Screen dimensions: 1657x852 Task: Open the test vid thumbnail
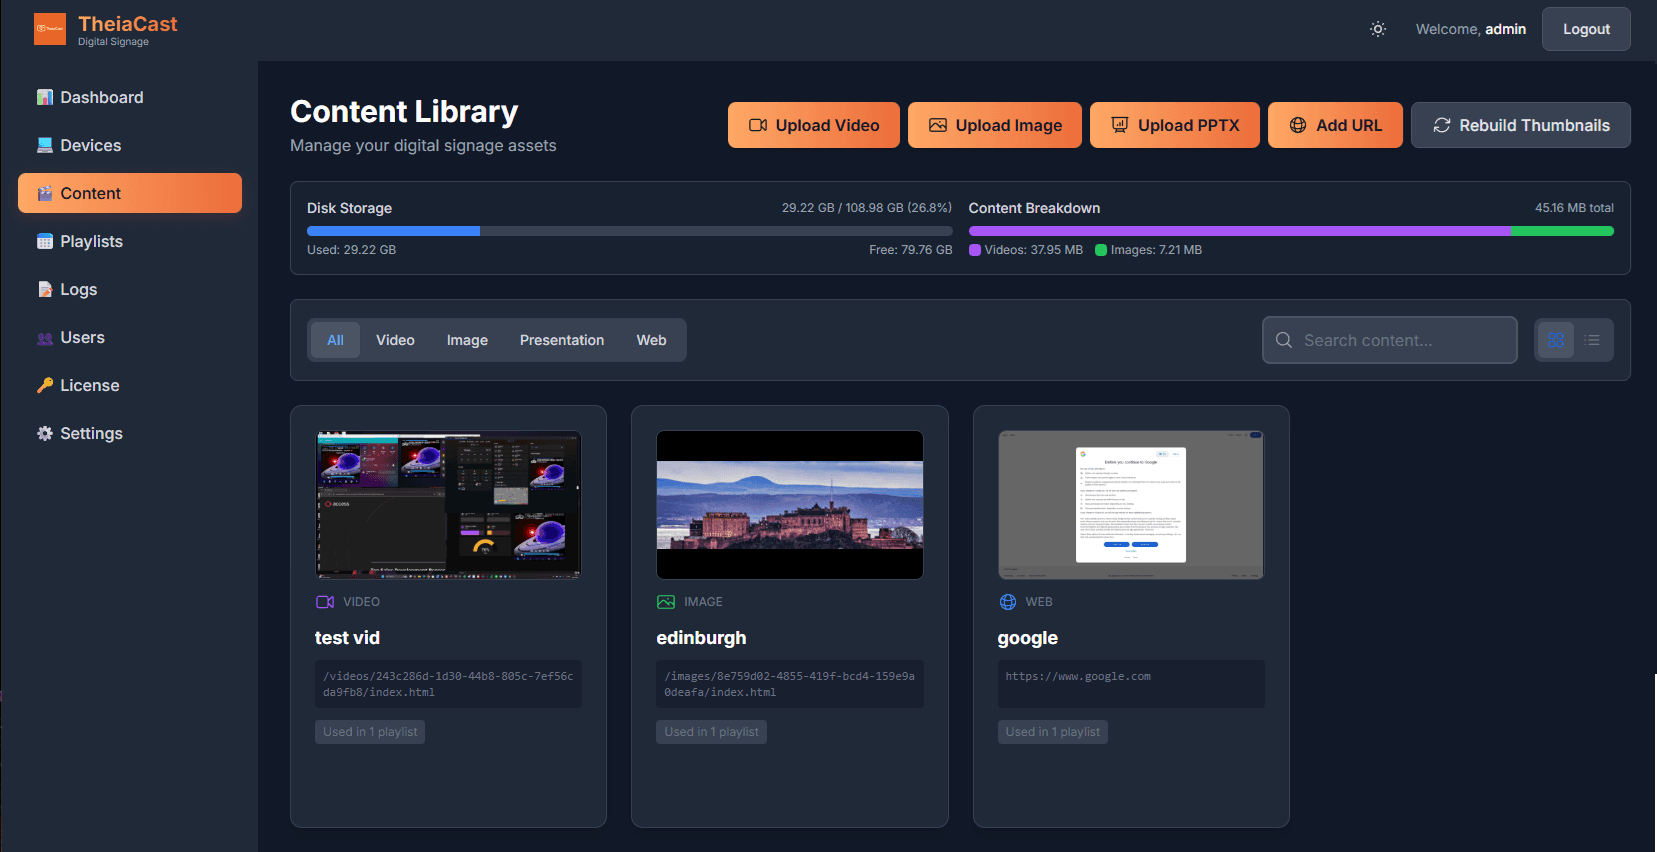point(448,505)
